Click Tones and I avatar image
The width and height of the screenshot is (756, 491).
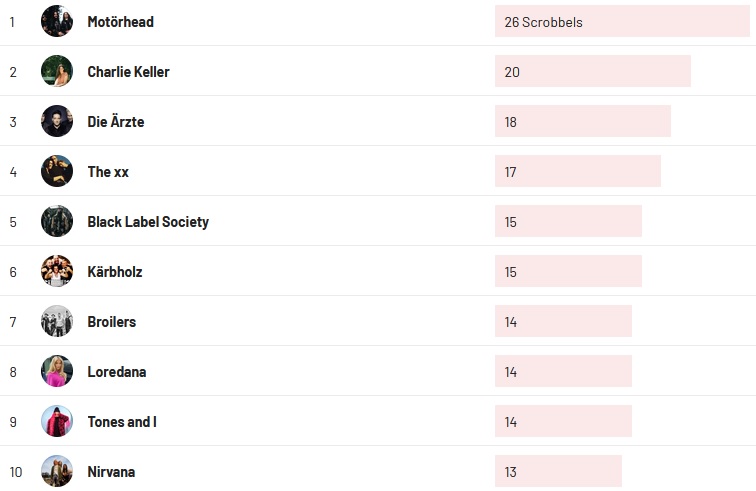tap(57, 421)
